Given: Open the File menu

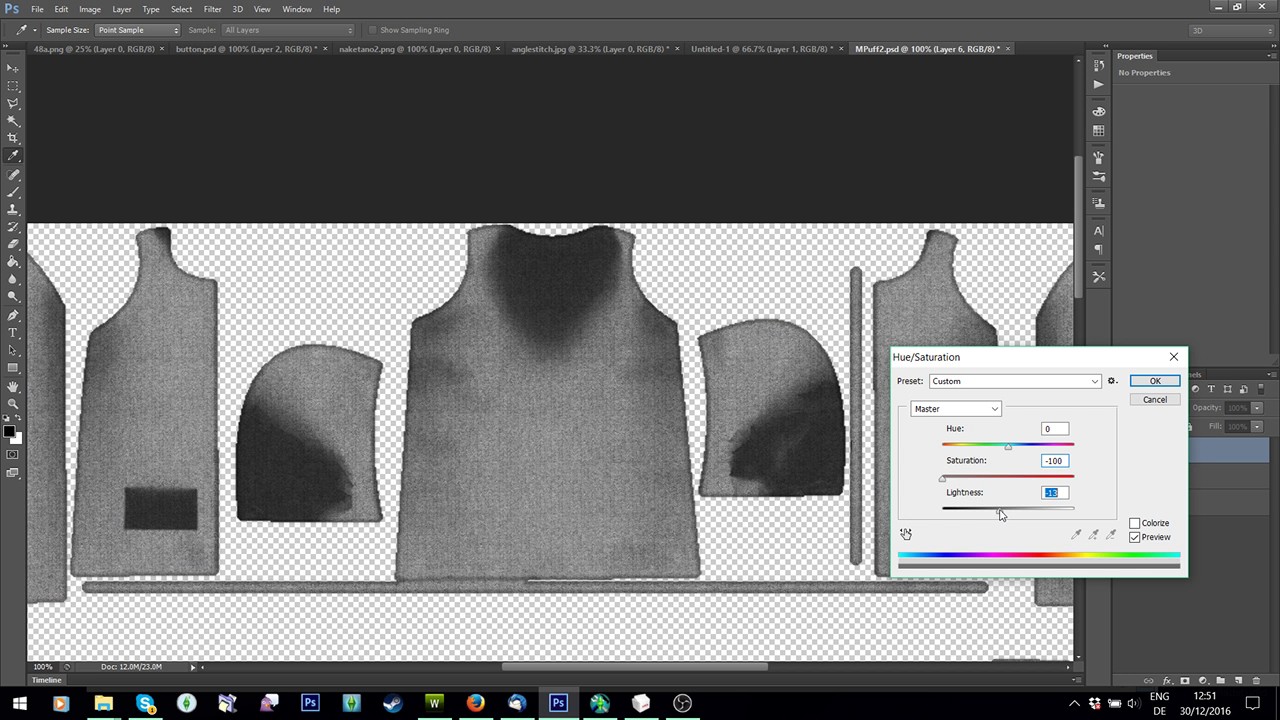Looking at the screenshot, I should [37, 9].
